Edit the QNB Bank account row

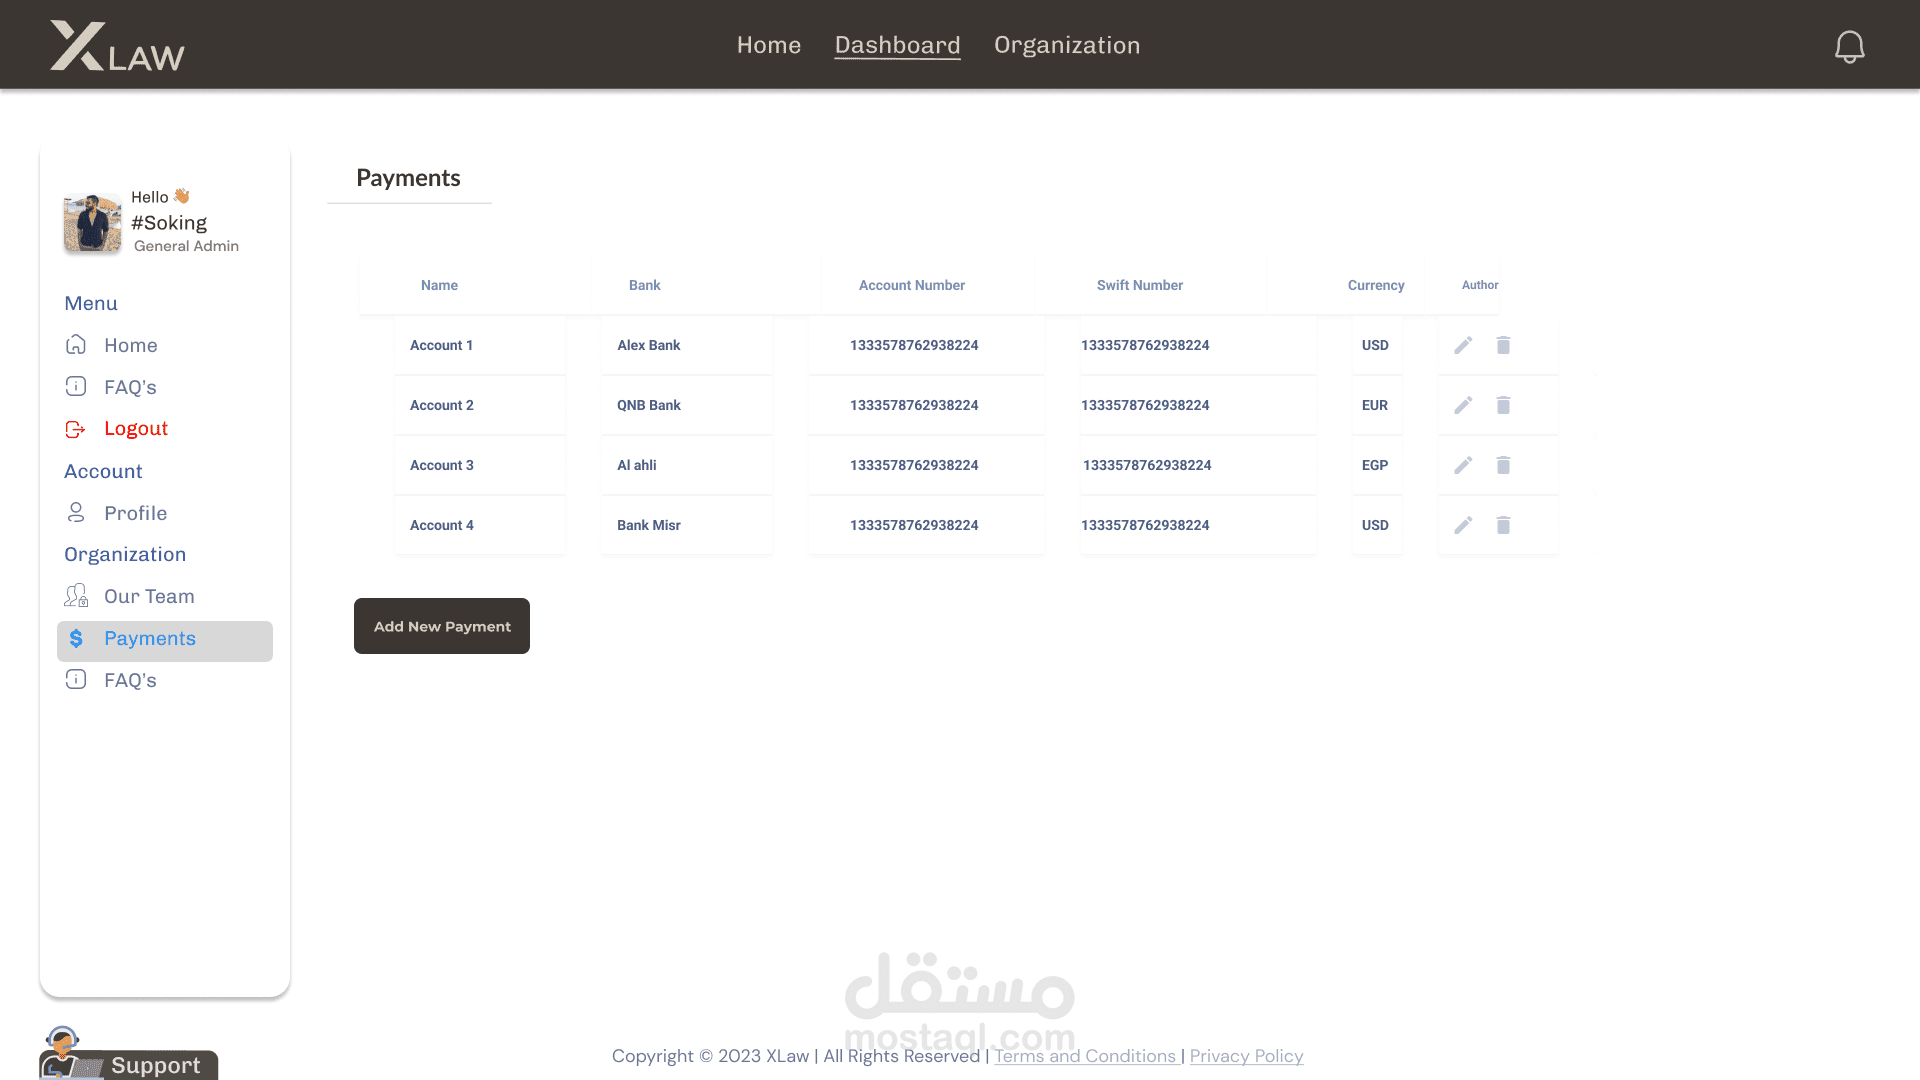1463,405
